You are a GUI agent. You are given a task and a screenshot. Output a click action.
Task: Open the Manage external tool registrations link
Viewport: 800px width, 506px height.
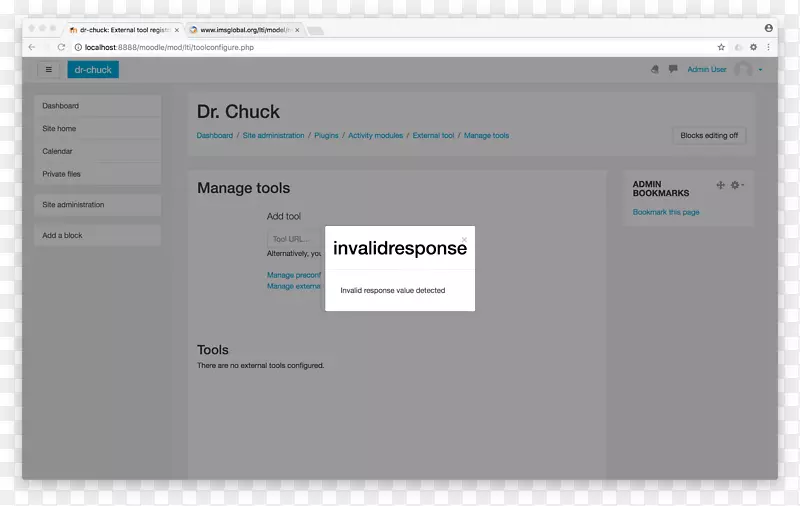[294, 286]
